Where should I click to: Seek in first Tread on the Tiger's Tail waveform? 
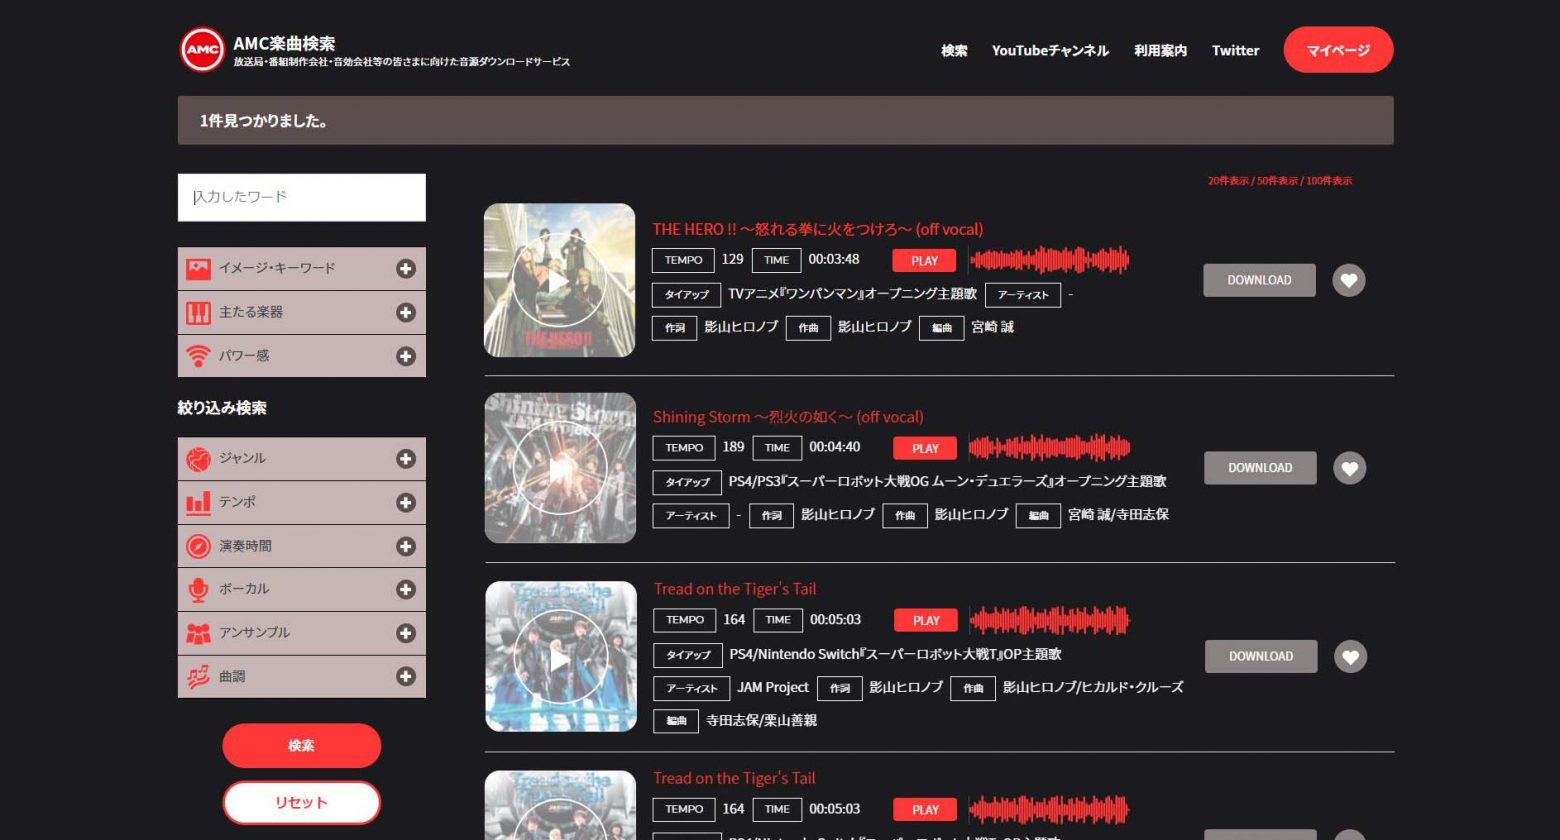[x=1049, y=620]
